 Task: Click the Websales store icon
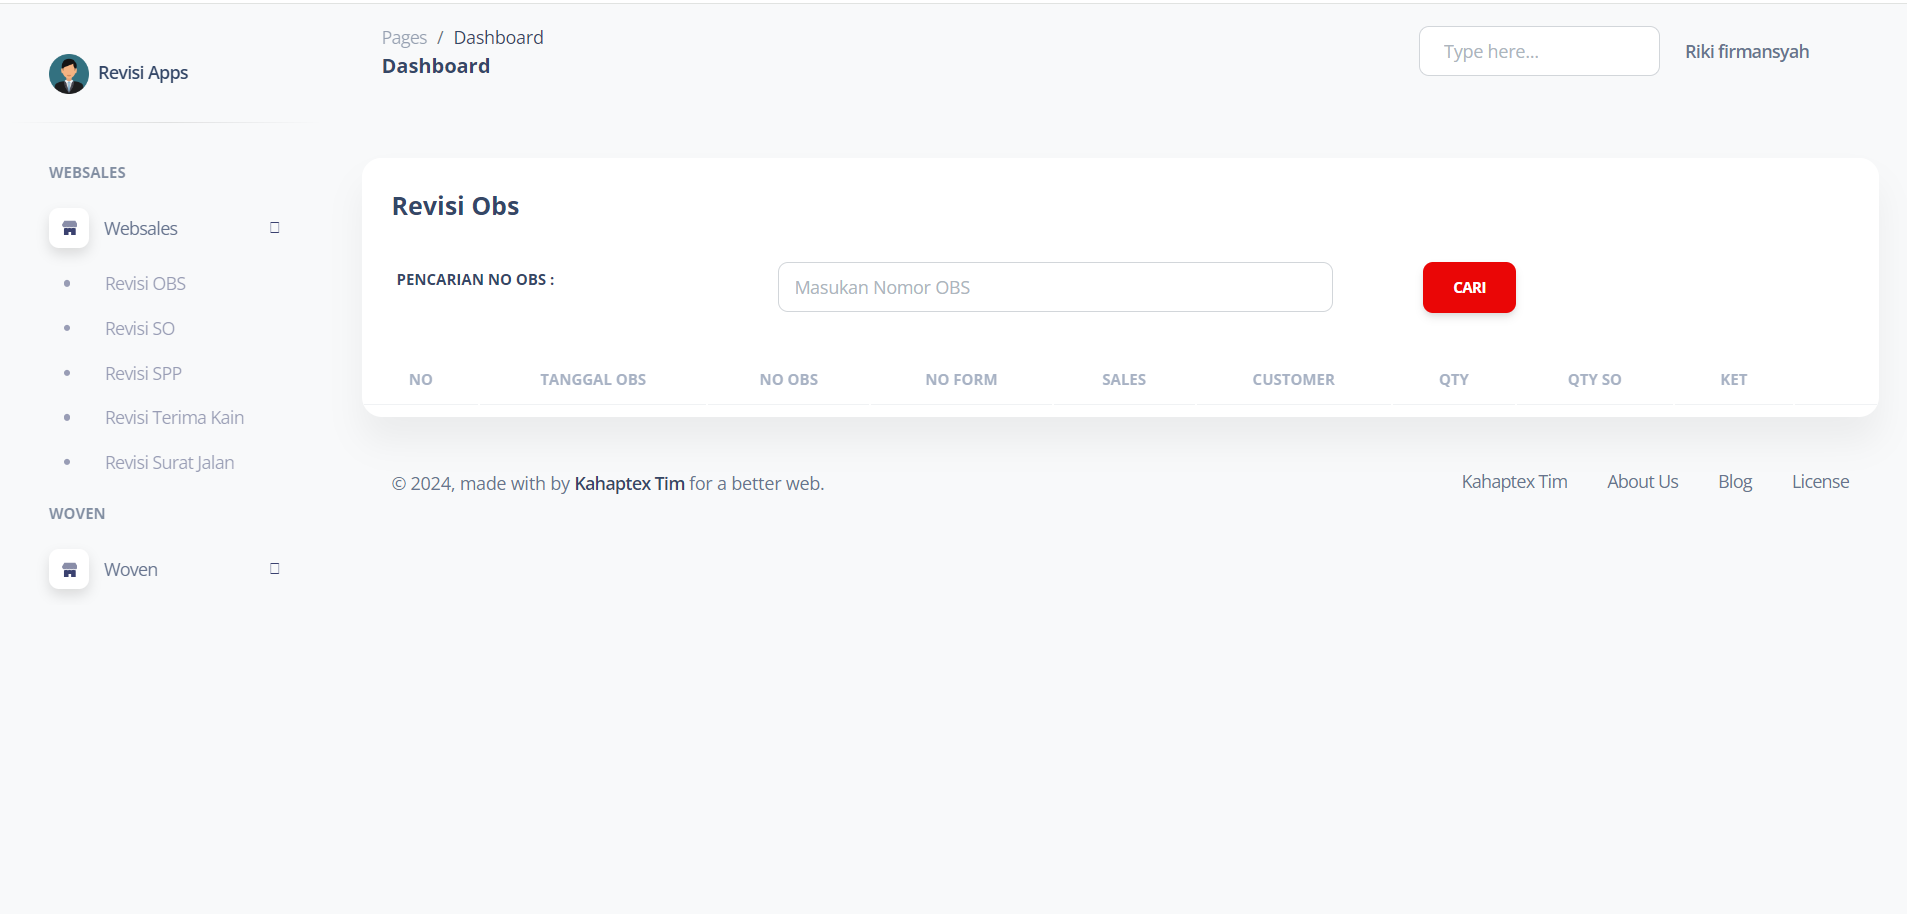tap(69, 228)
